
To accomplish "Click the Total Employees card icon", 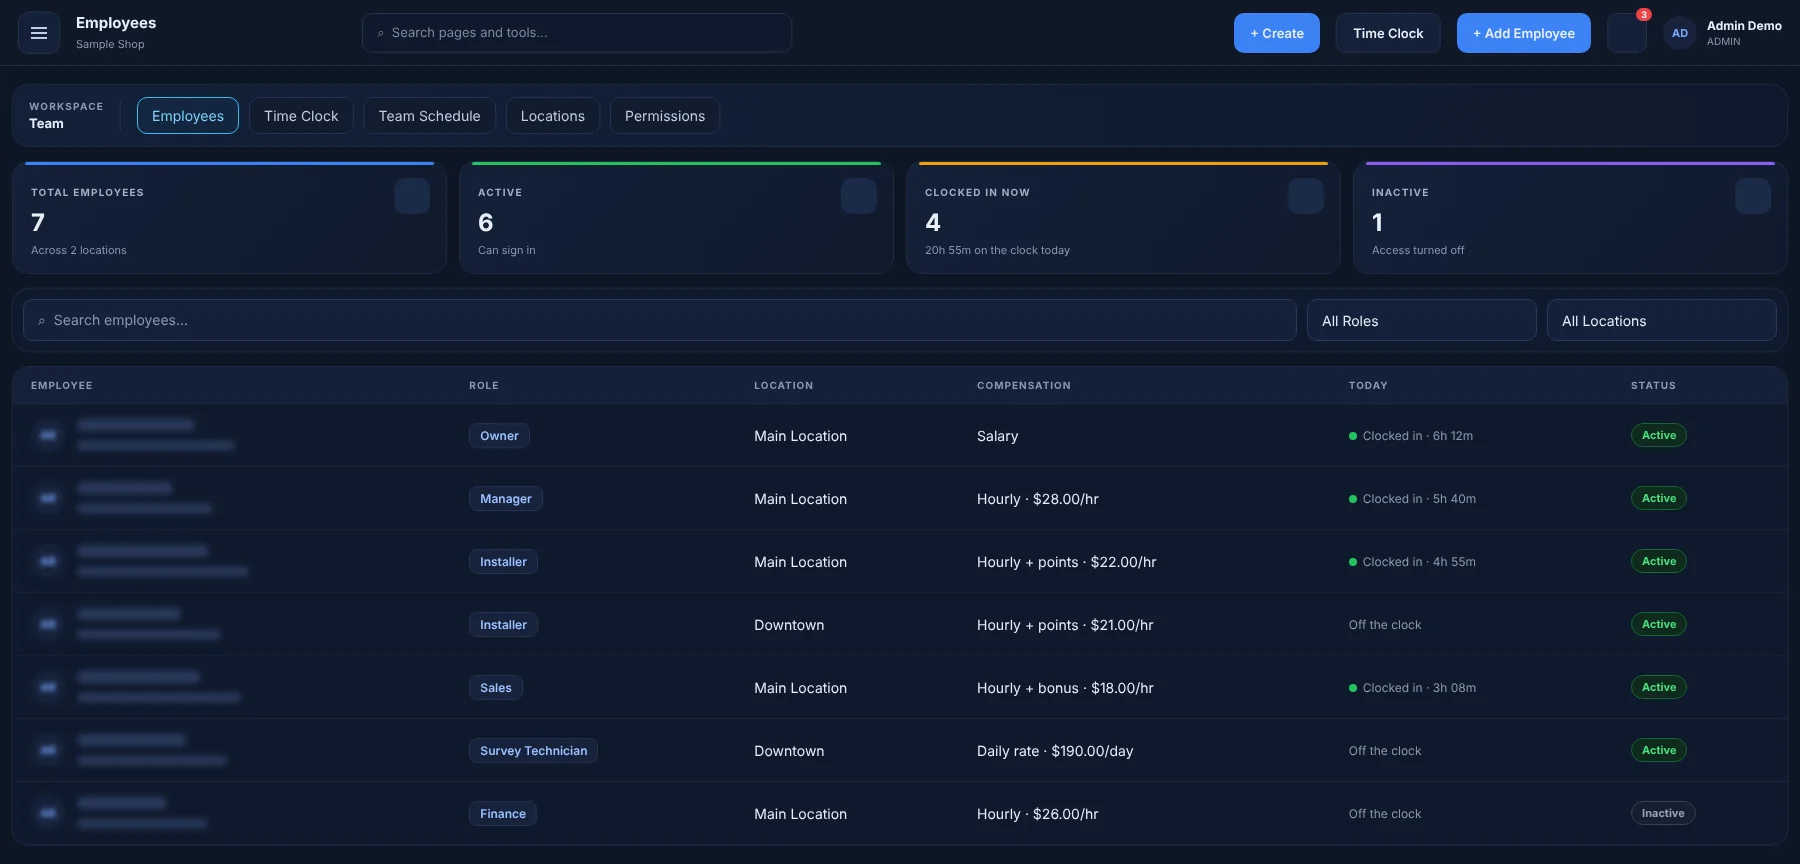I will [x=412, y=196].
